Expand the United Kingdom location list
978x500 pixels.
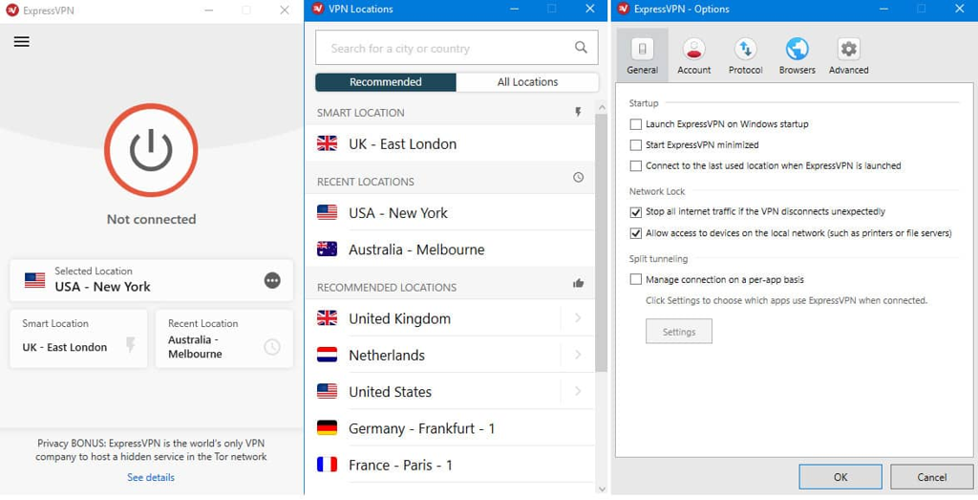[x=578, y=319]
